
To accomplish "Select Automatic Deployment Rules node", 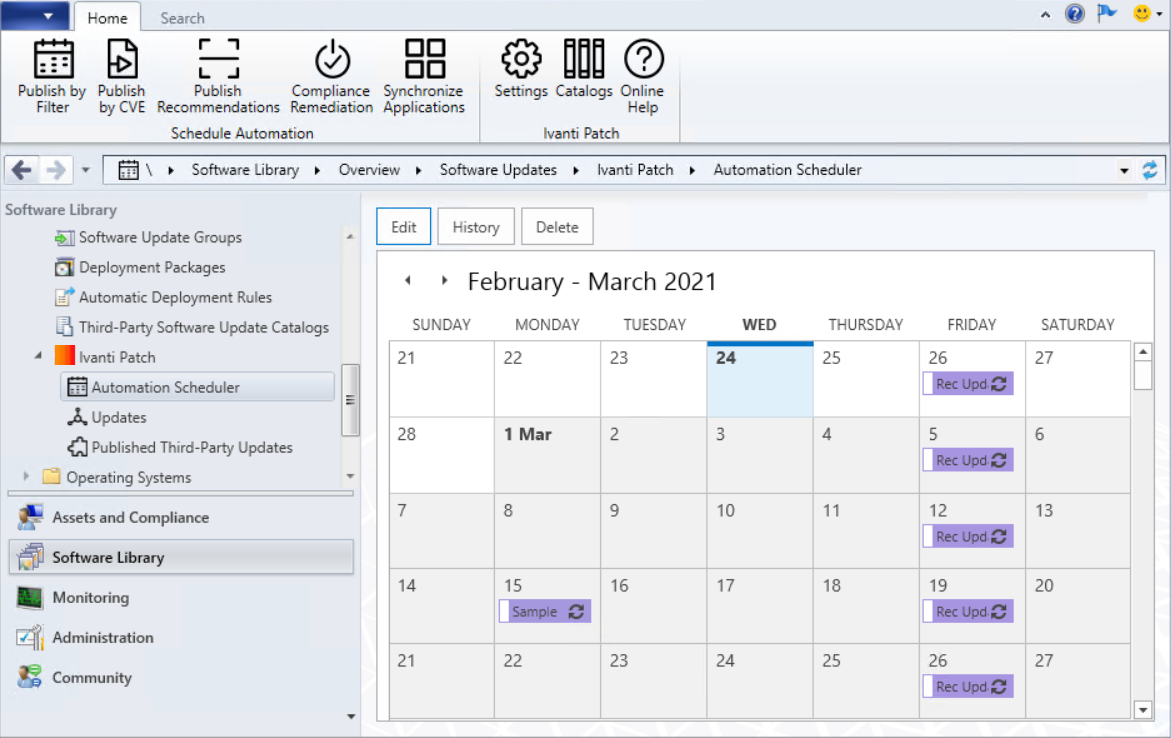I will click(175, 297).
